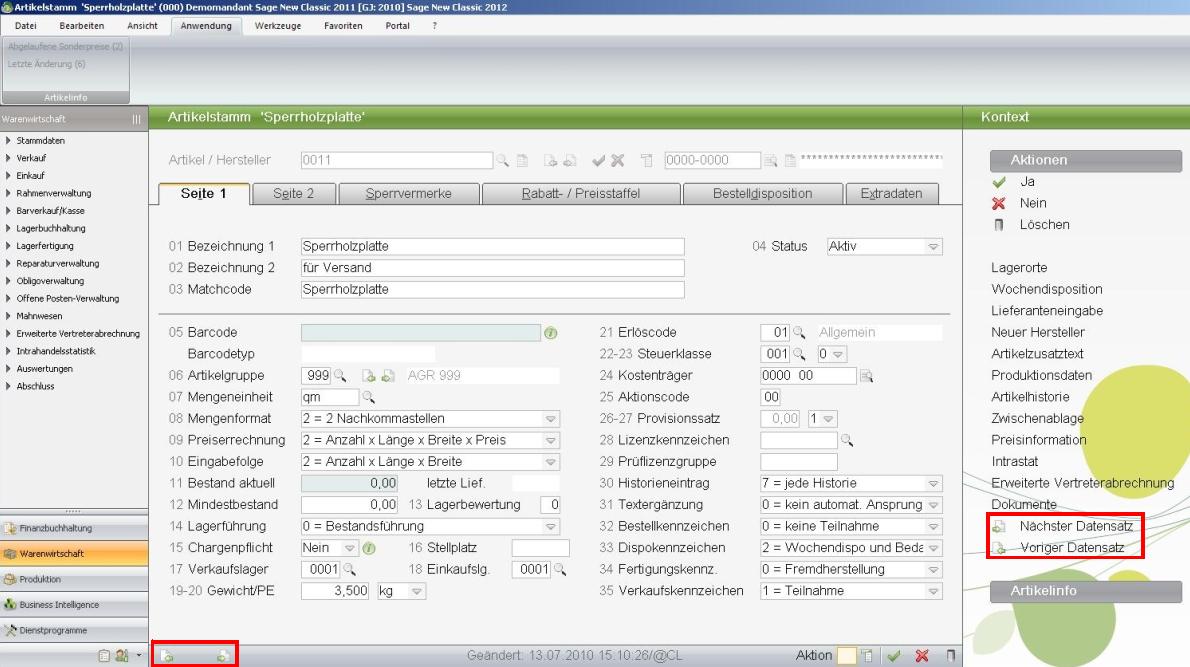Open the Lagerführung dropdown
This screenshot has height=667, width=1190.
coord(551,527)
